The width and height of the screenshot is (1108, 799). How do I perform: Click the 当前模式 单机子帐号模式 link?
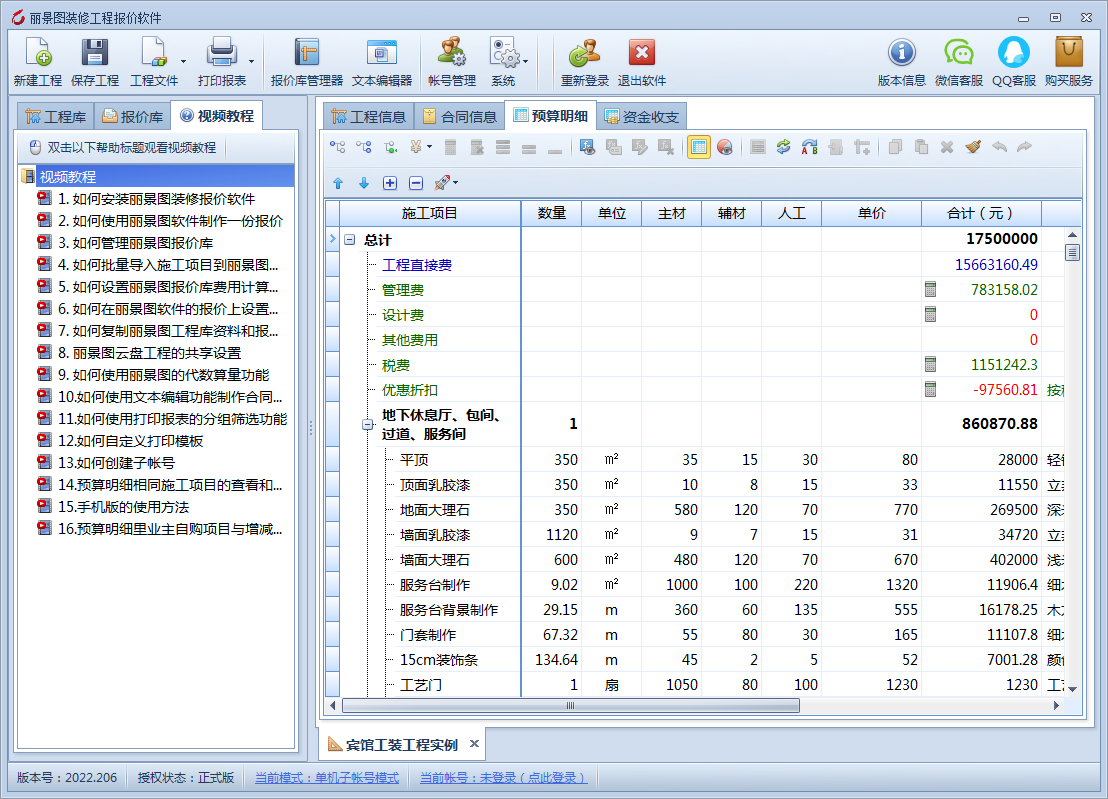pyautogui.click(x=326, y=778)
